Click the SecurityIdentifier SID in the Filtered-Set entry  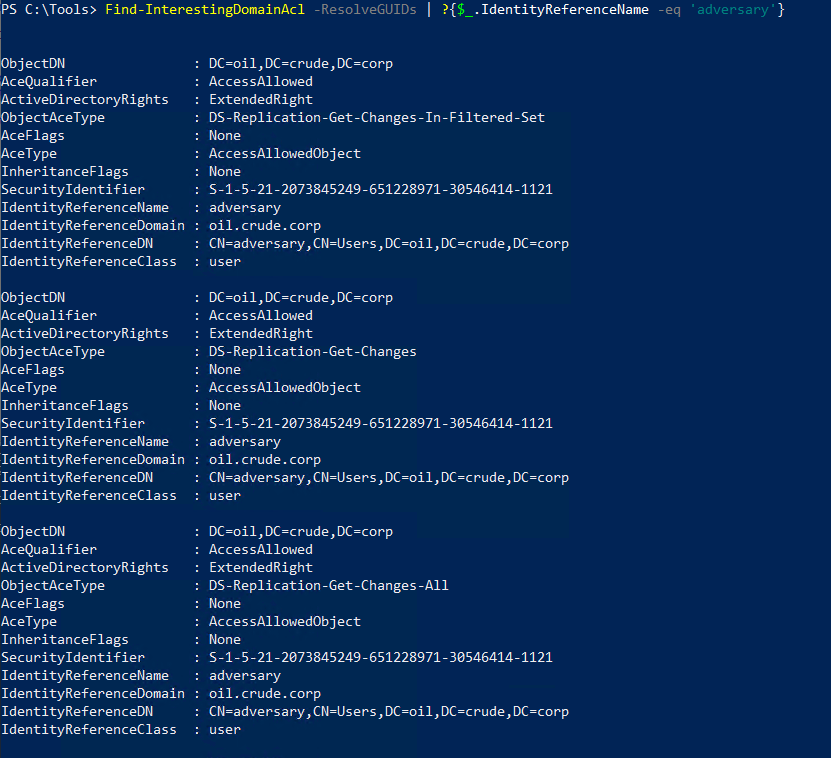[x=381, y=190]
